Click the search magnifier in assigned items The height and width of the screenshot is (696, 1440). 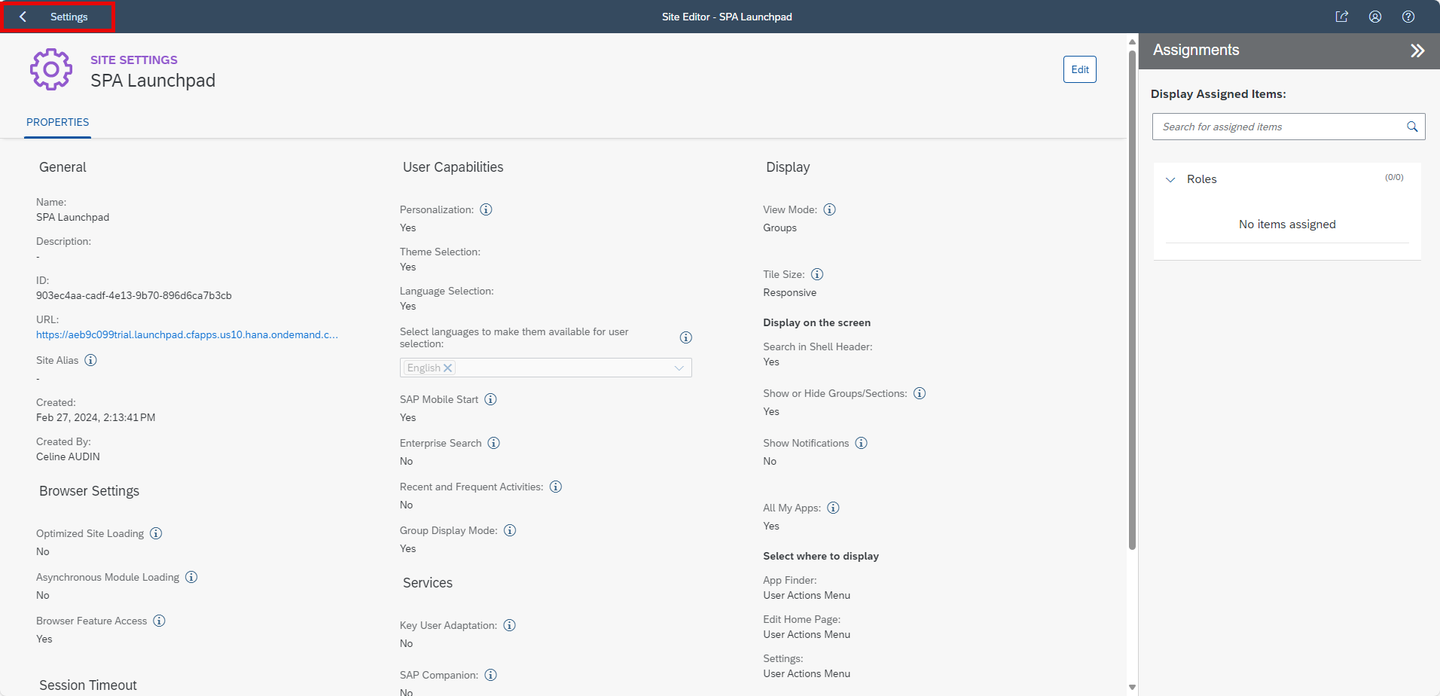[1412, 127]
